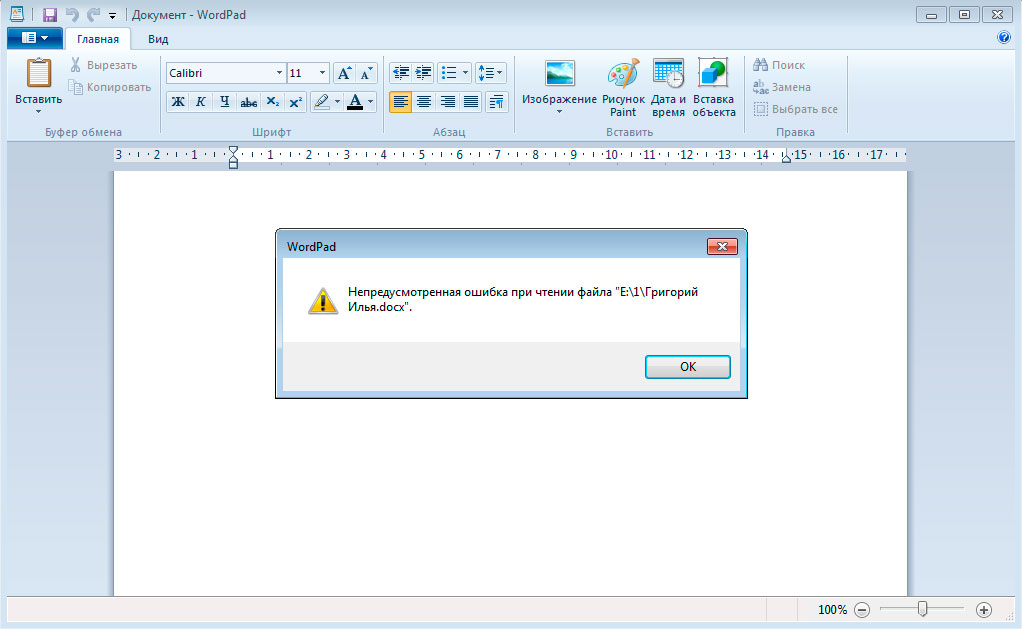Expand the Изображение dropdown arrow
Image resolution: width=1022 pixels, height=629 pixels.
(559, 112)
